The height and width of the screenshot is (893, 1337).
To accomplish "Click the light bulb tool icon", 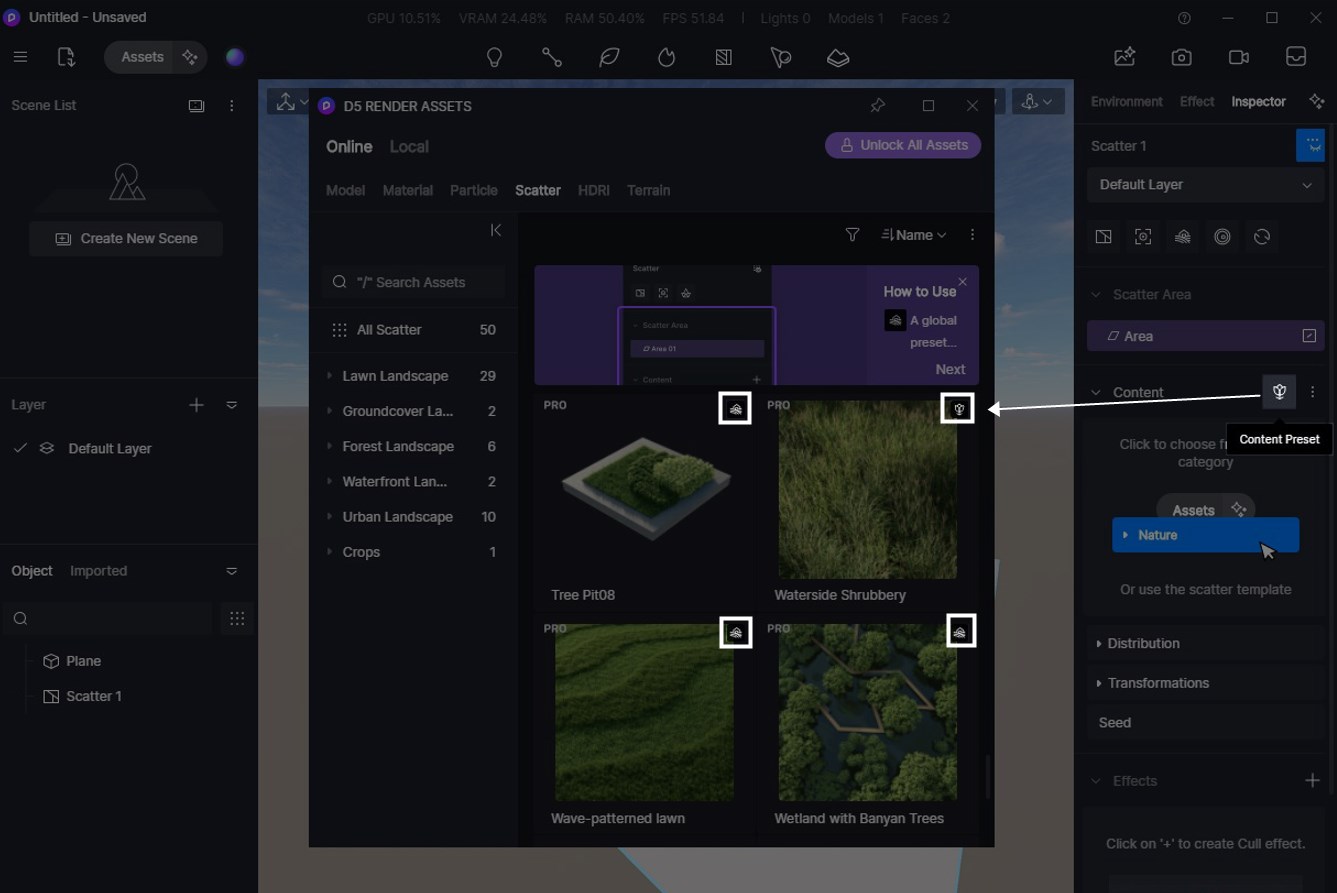I will point(494,58).
